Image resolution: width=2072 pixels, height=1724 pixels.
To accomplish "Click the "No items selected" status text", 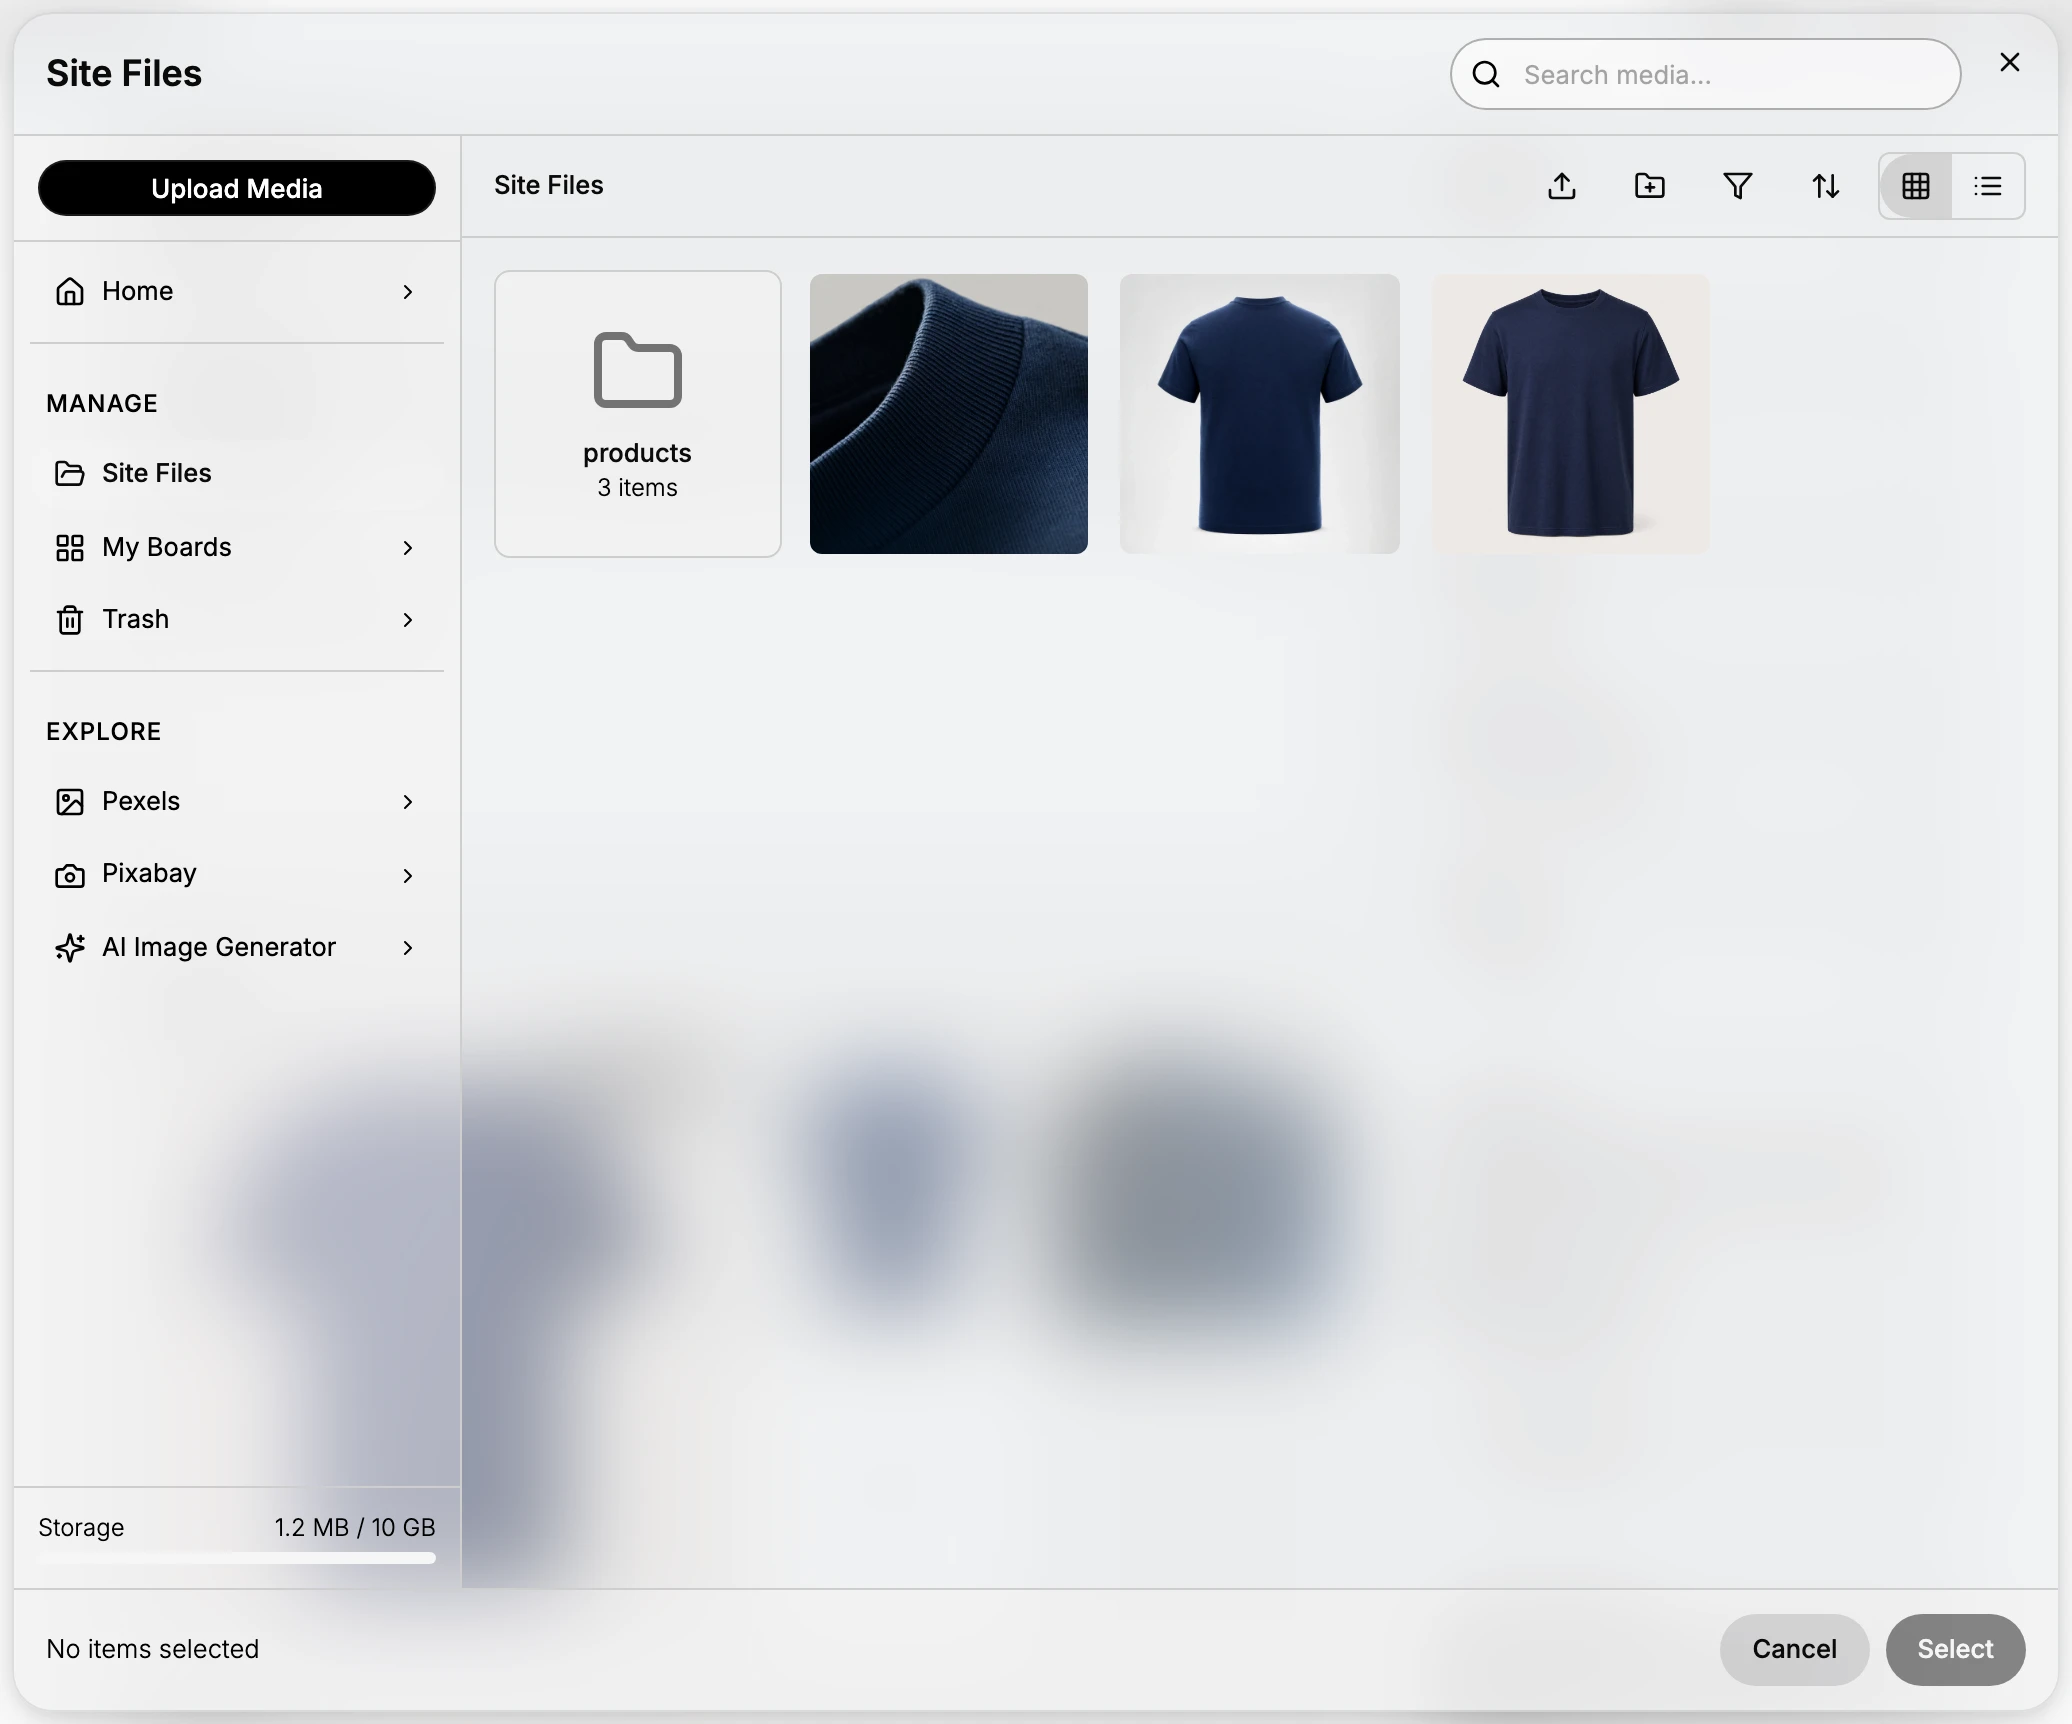I will (152, 1649).
